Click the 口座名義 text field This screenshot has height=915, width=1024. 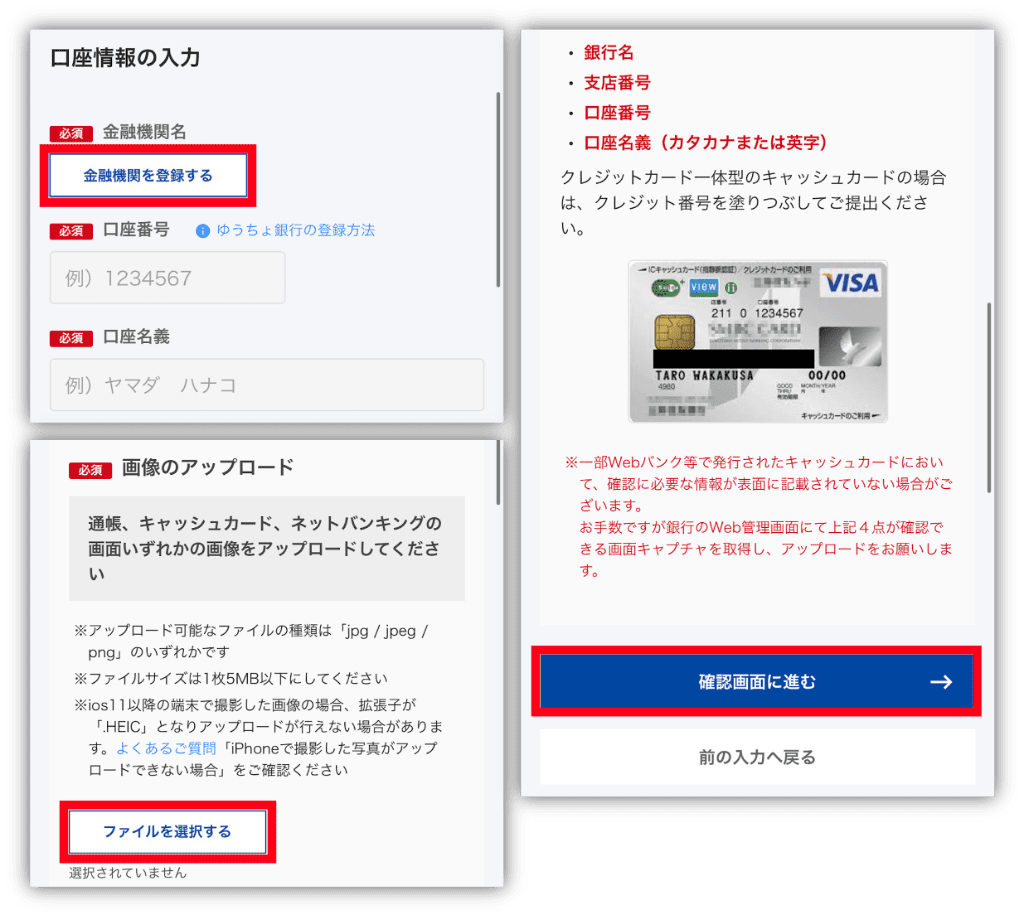point(266,385)
